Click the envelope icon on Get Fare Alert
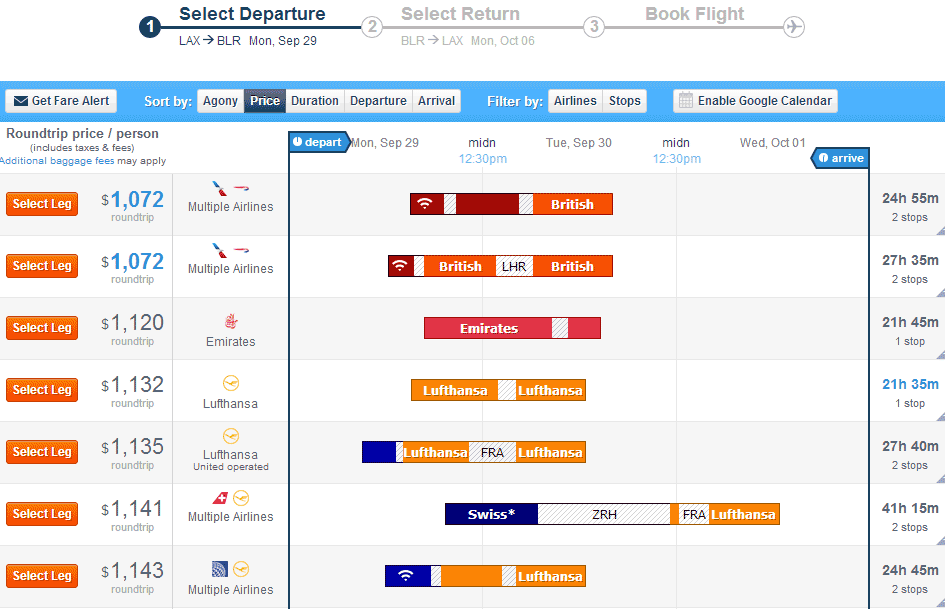The height and width of the screenshot is (609, 945). 20,101
